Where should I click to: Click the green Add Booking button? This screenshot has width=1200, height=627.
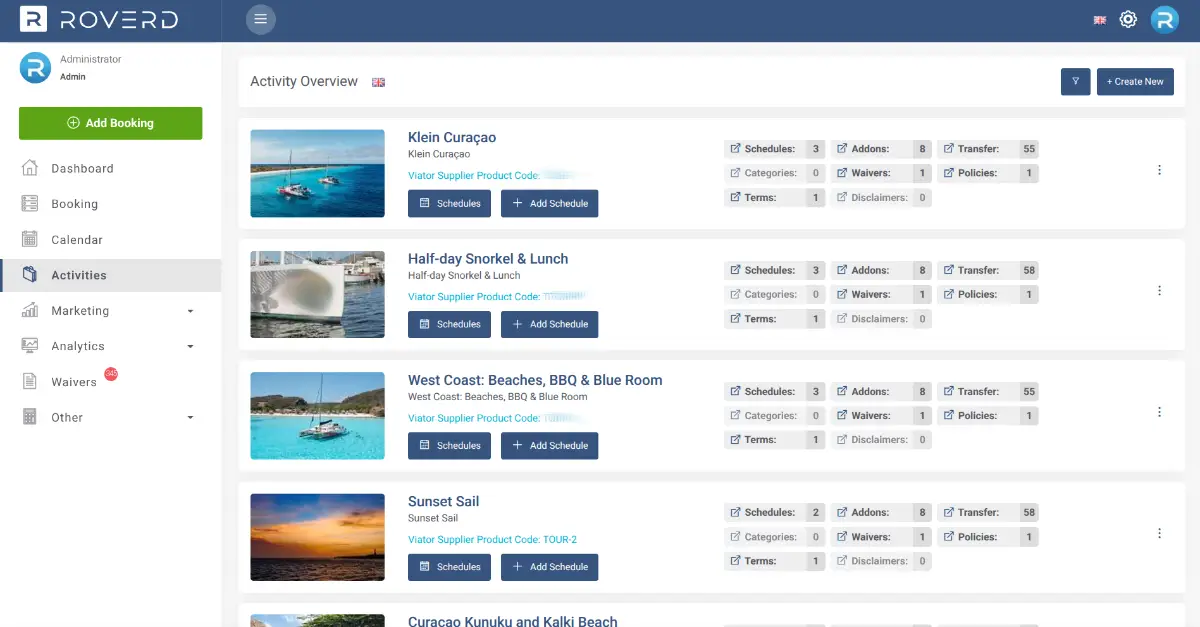tap(110, 123)
